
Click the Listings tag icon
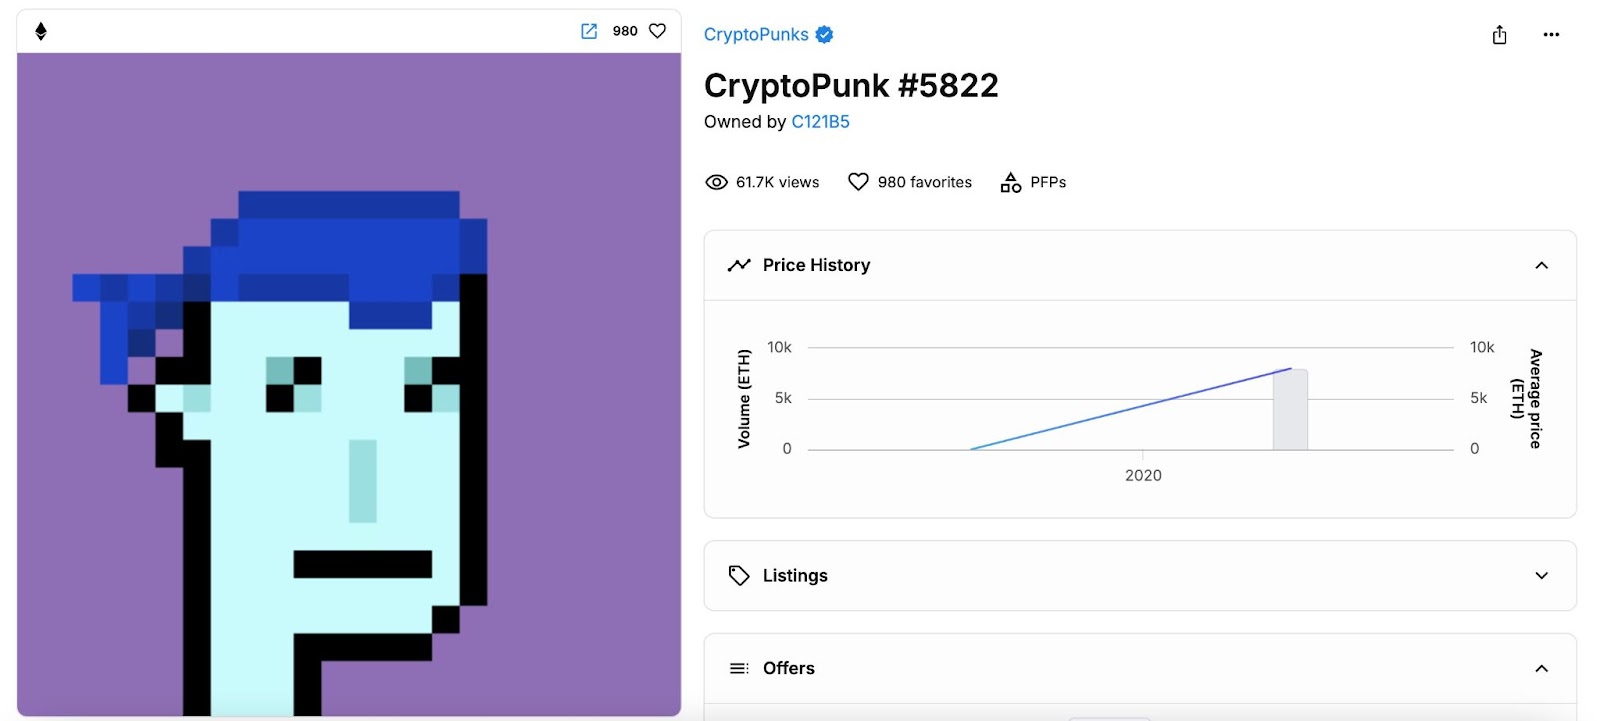[739, 576]
